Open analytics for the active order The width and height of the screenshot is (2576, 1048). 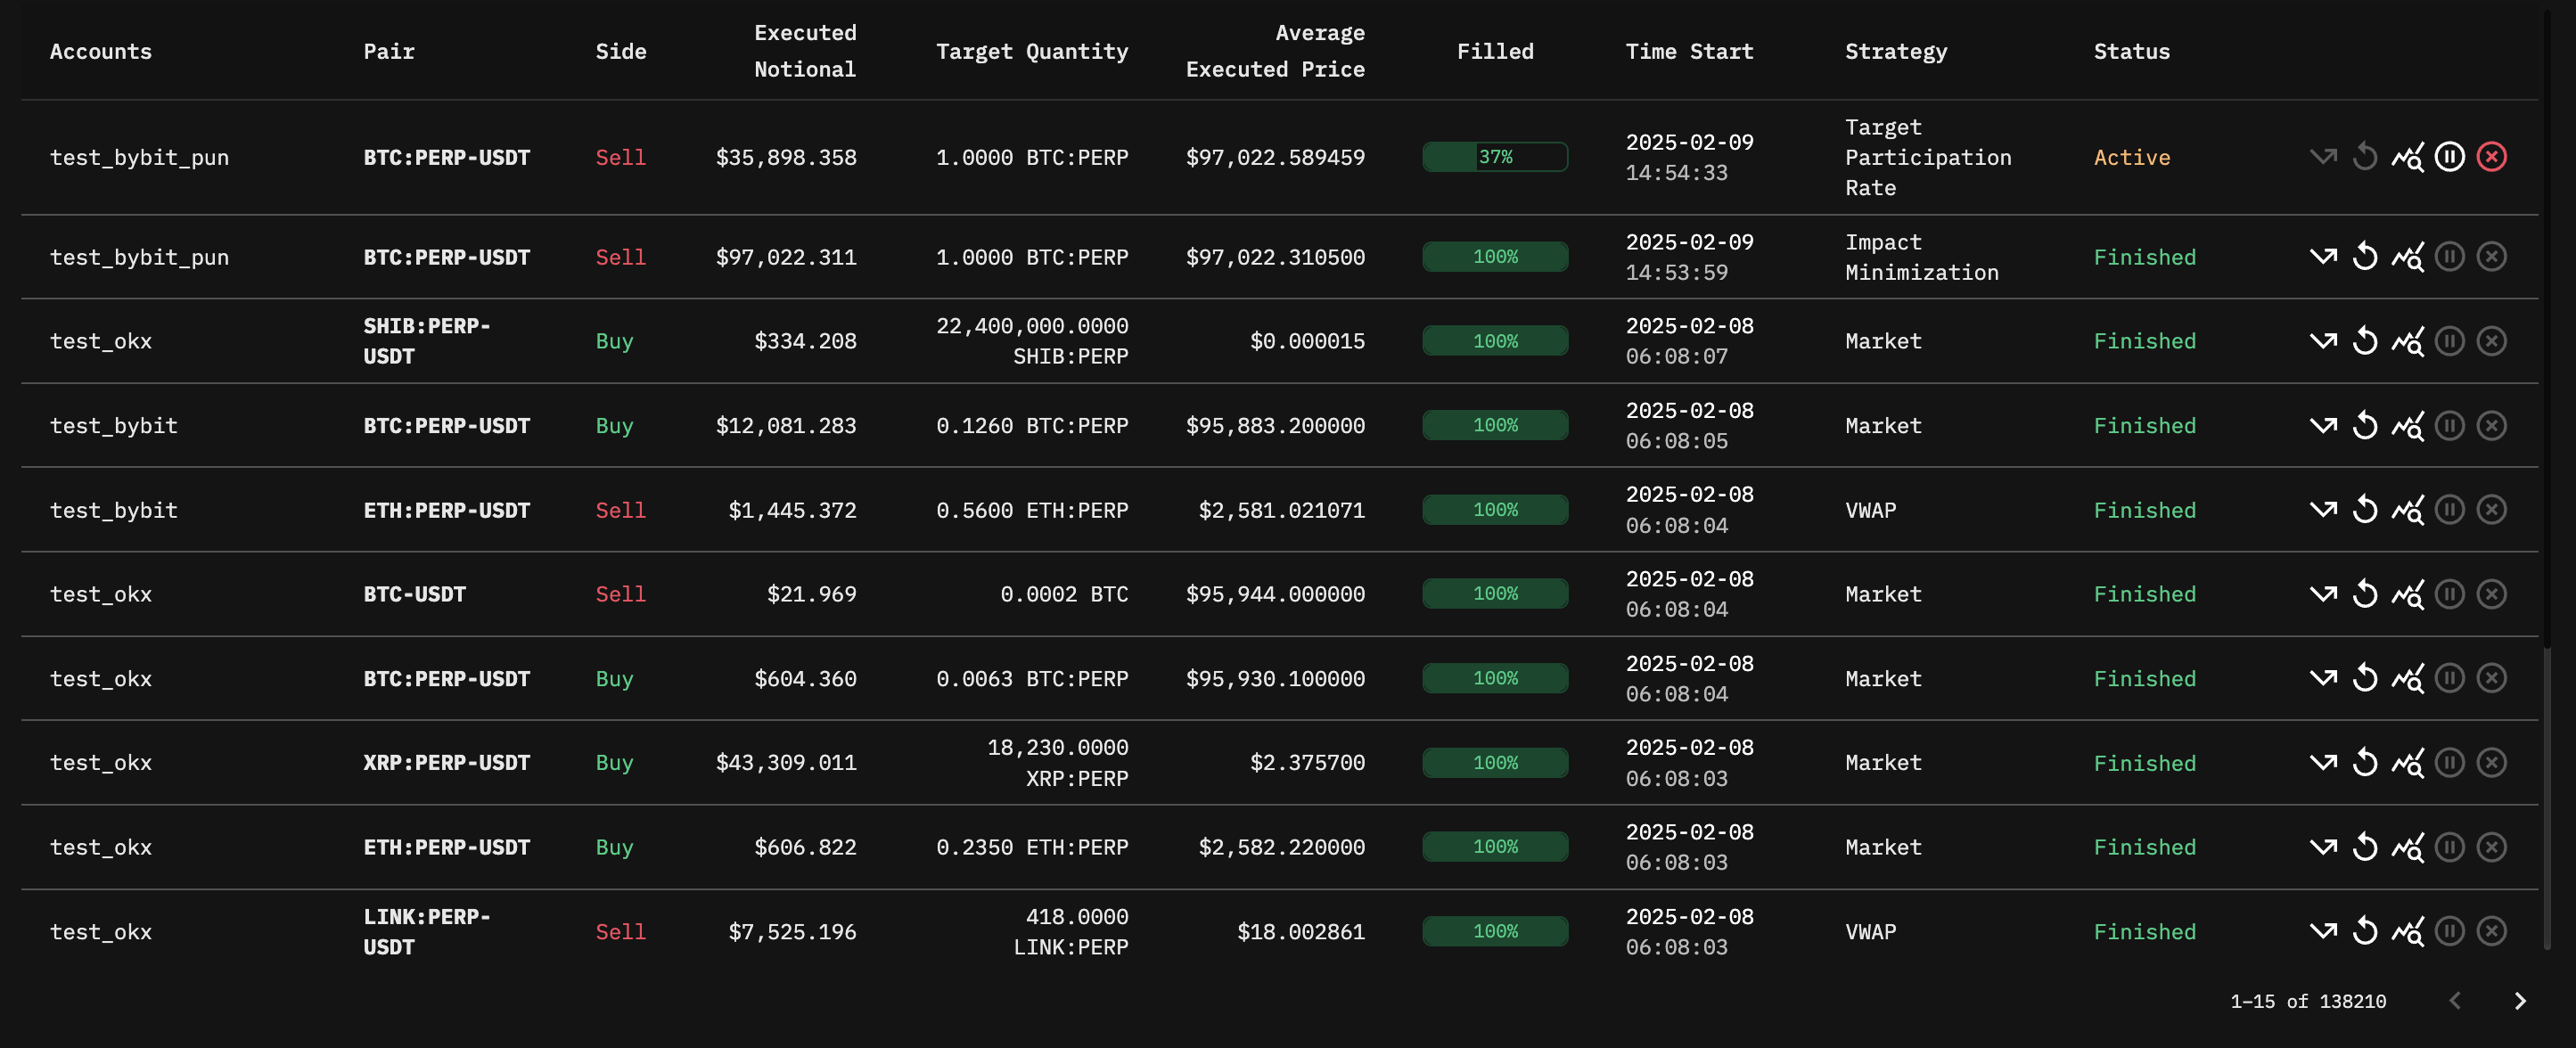pos(2407,157)
